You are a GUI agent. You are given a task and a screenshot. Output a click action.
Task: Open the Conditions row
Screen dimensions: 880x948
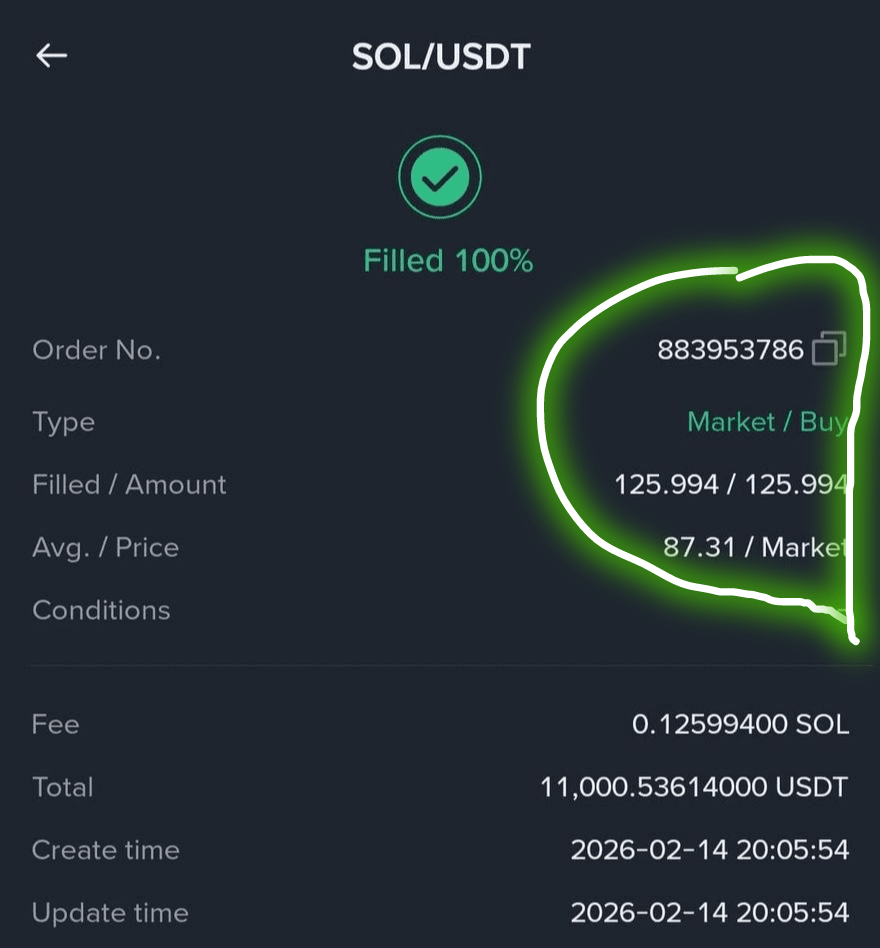440,610
